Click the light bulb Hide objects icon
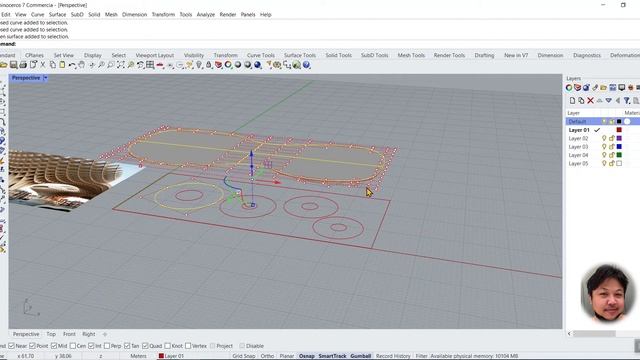This screenshot has height=360, width=640. coord(199,64)
